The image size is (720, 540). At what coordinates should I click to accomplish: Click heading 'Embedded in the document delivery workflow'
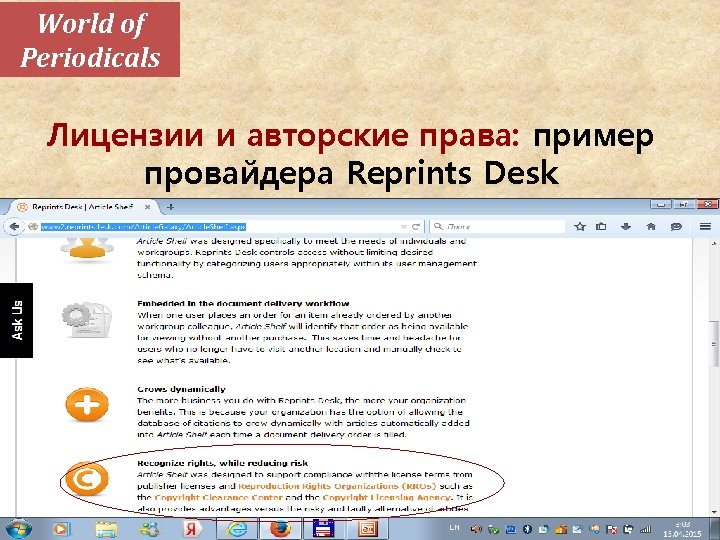pyautogui.click(x=243, y=304)
